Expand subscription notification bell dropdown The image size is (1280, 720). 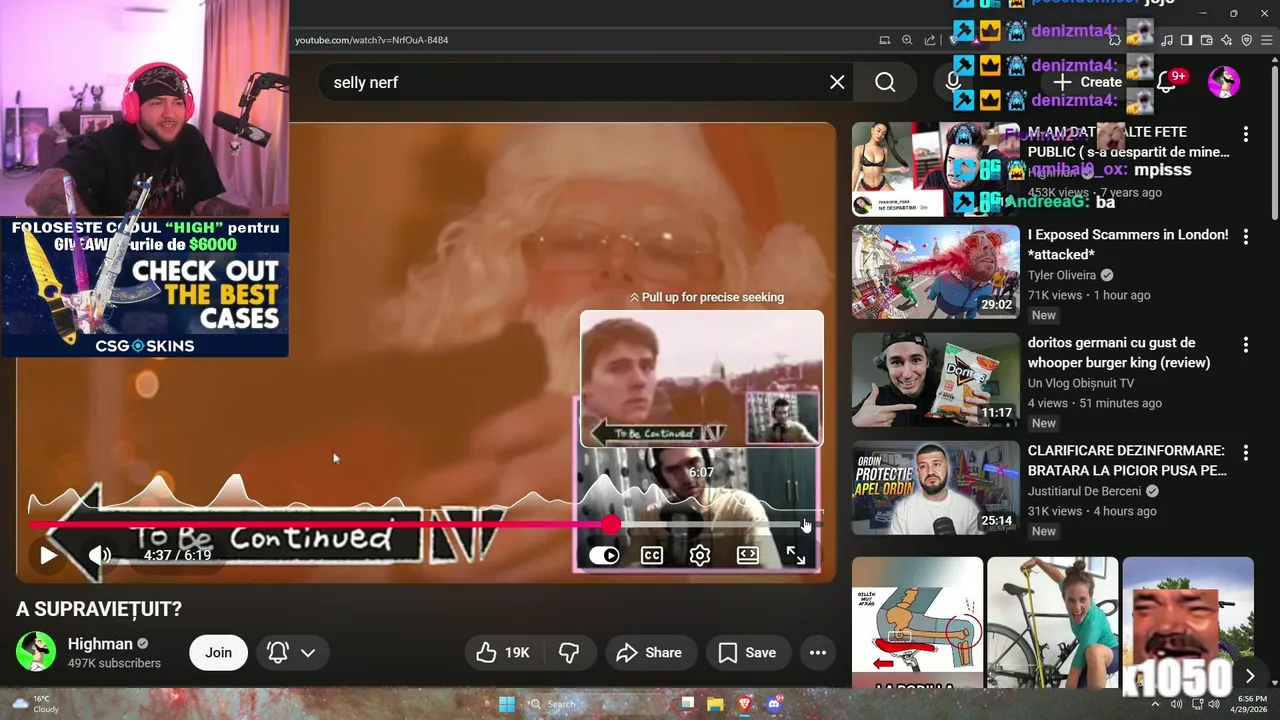click(292, 652)
